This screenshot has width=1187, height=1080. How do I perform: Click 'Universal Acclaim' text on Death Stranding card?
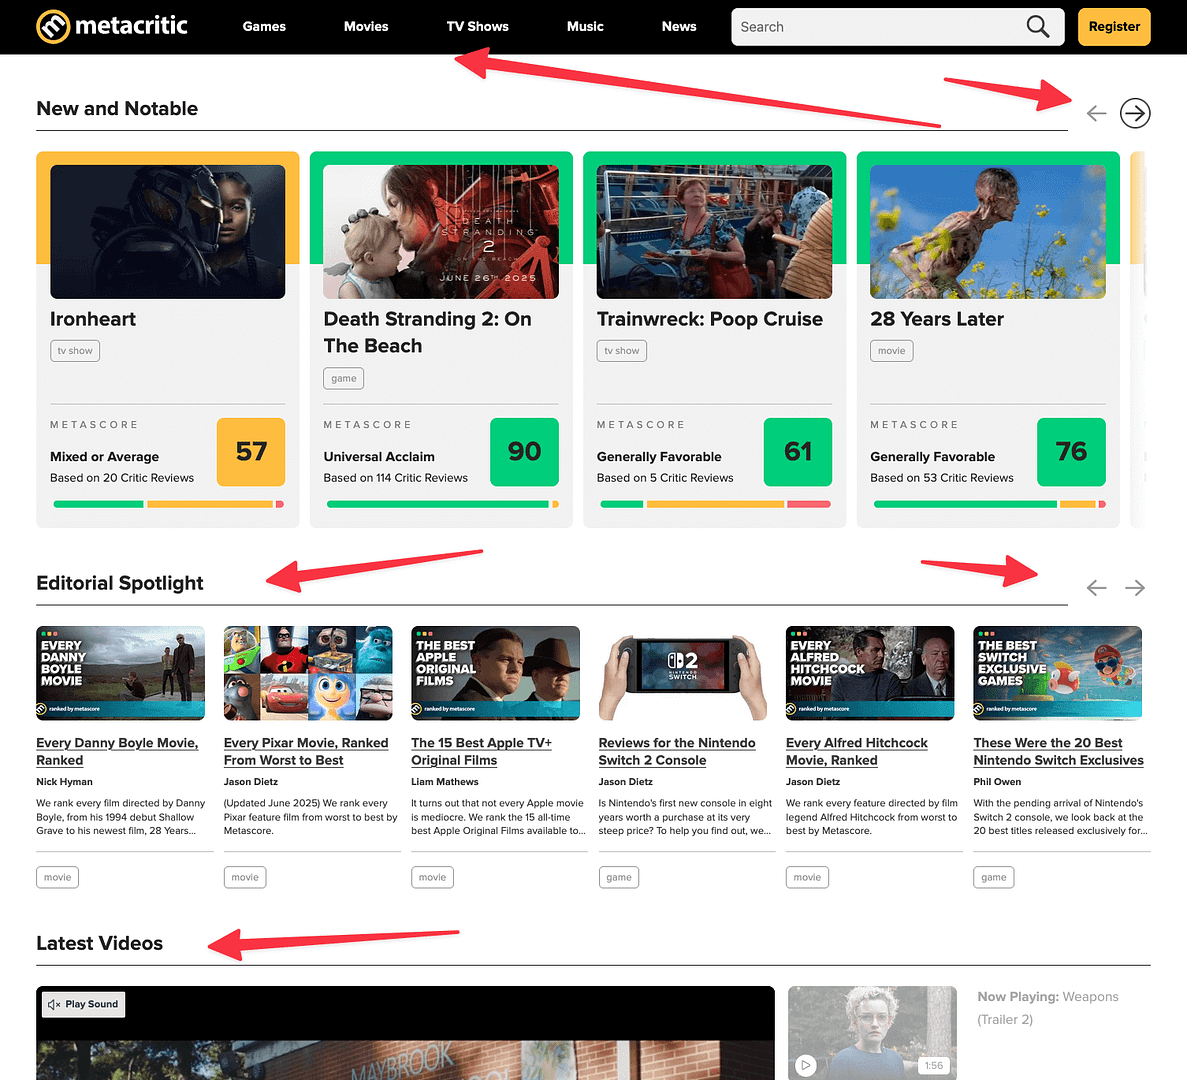click(379, 457)
